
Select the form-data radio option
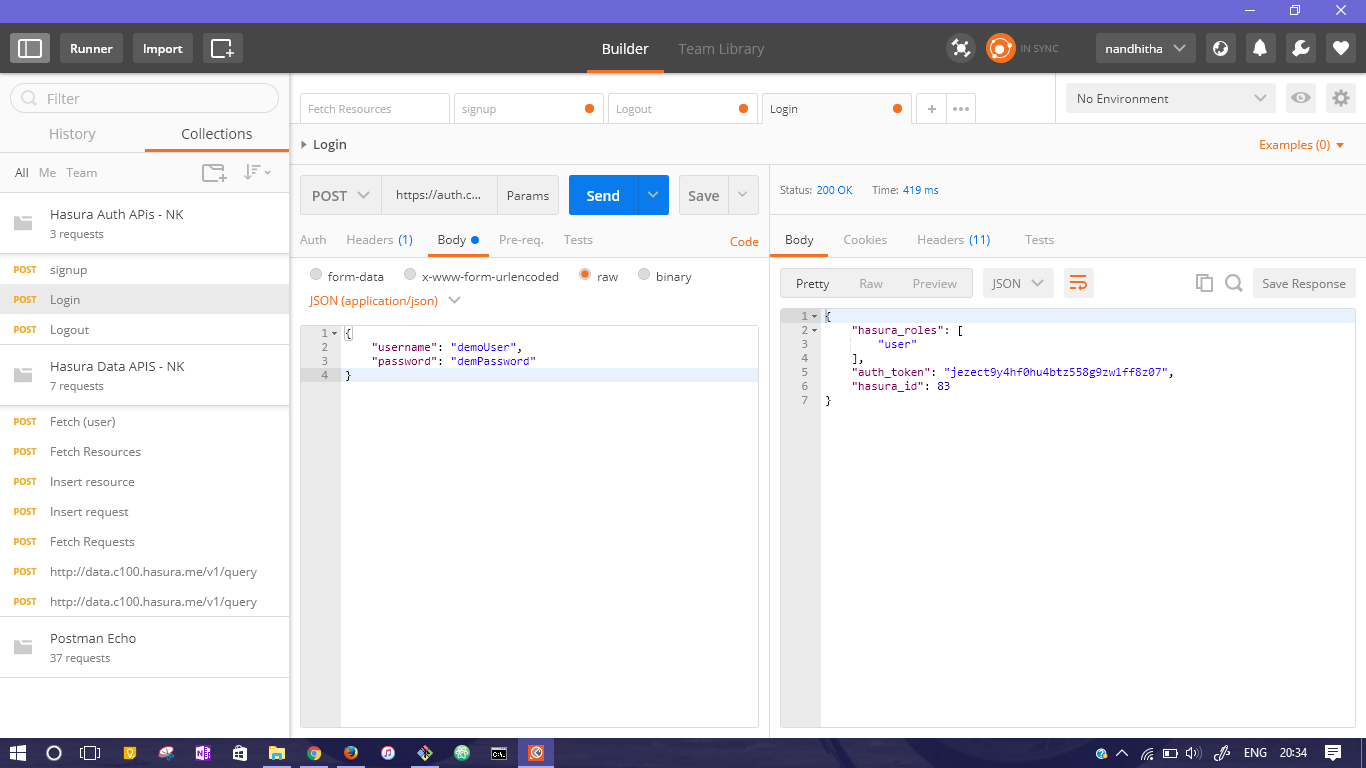coord(316,275)
